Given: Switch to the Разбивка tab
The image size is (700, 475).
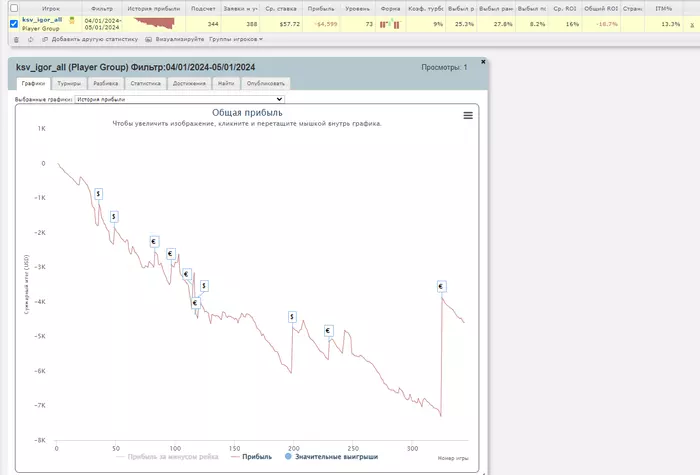Looking at the screenshot, I should coord(106,83).
